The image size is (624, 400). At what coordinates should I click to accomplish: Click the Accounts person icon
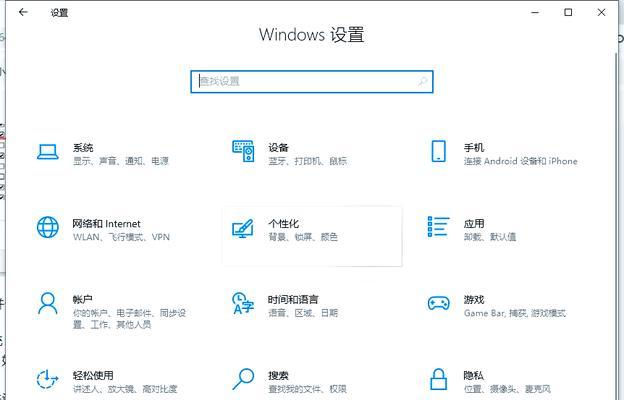[48, 303]
